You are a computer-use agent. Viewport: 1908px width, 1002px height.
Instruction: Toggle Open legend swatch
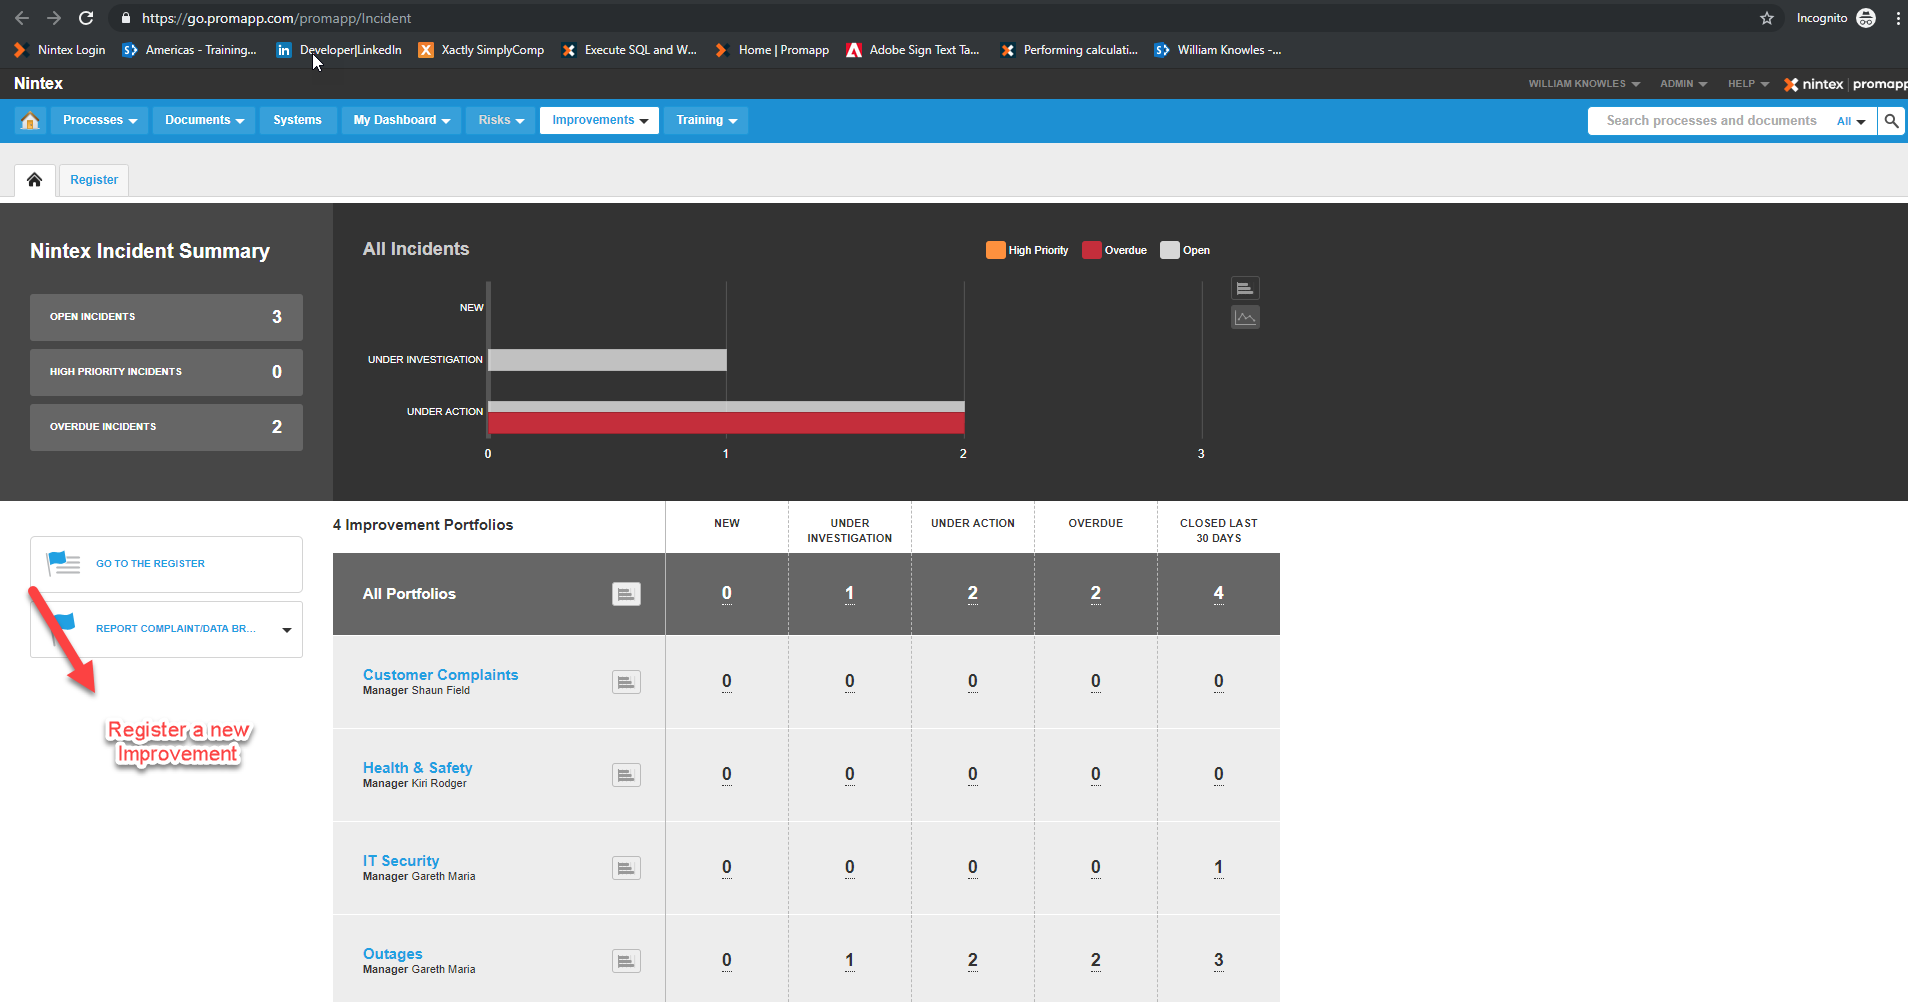point(1170,250)
